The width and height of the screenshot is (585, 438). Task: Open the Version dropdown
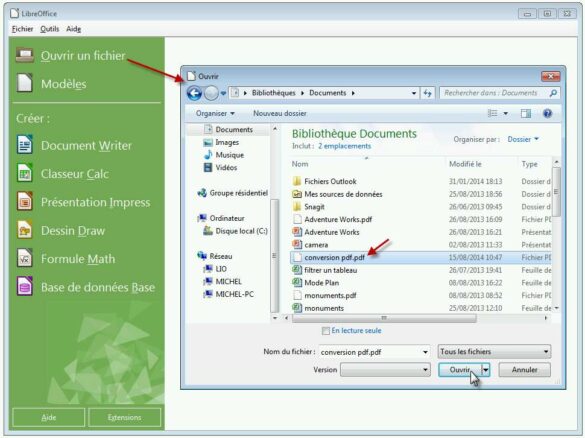(x=385, y=370)
